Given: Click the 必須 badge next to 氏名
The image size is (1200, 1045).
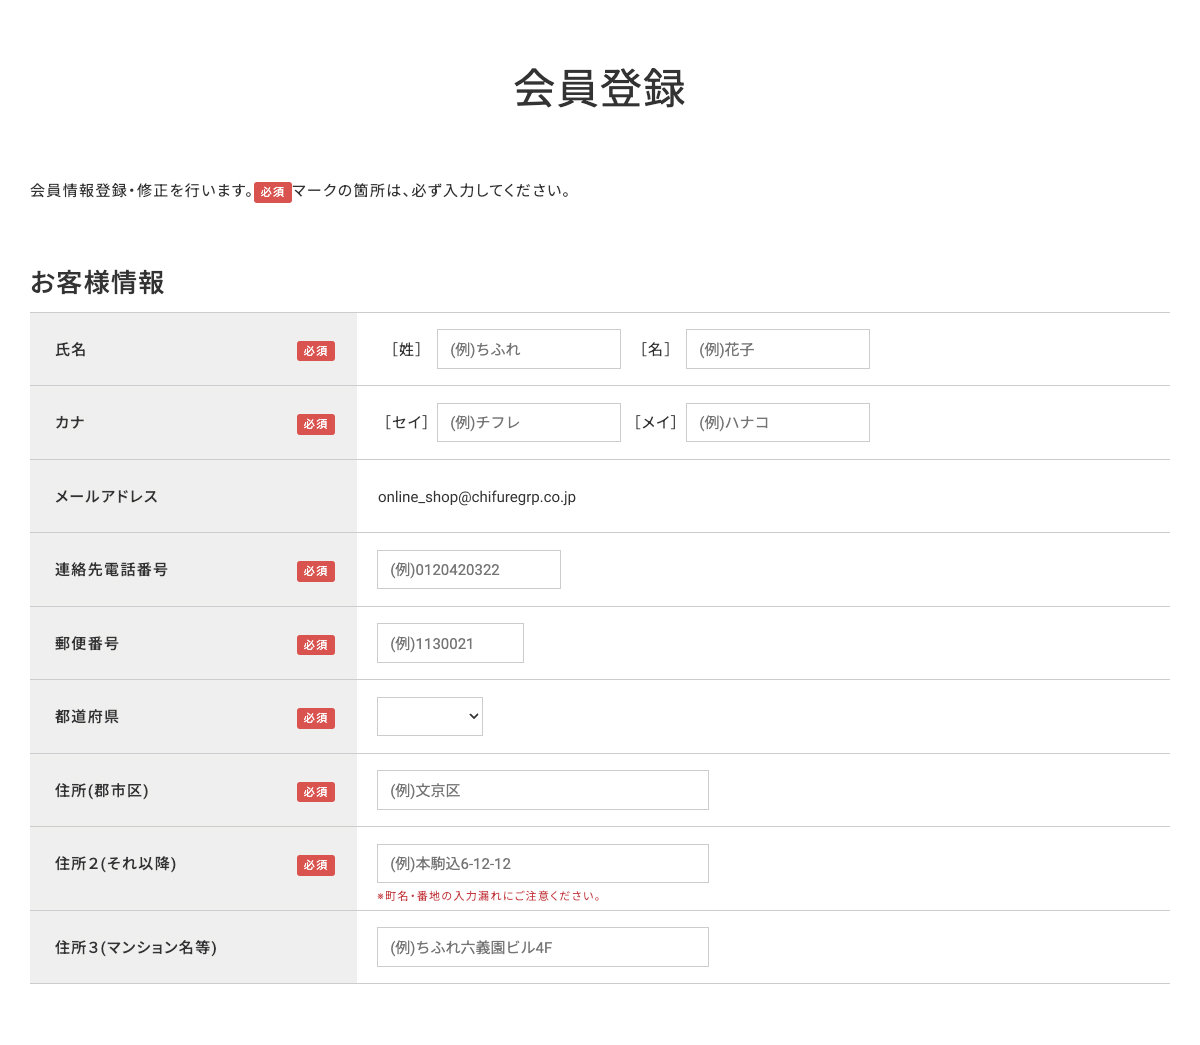Looking at the screenshot, I should click(x=316, y=351).
